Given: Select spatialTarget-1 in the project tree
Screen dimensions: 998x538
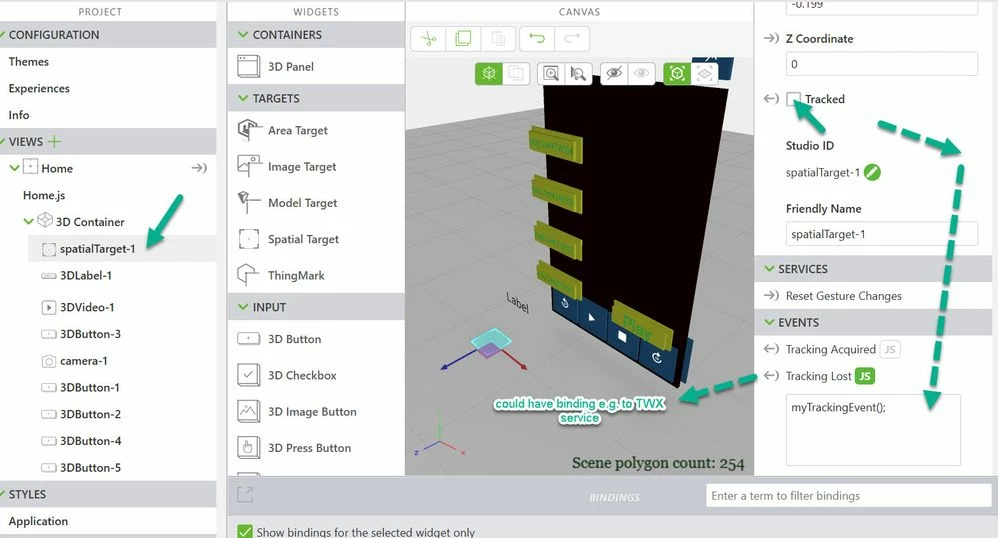Looking at the screenshot, I should (x=97, y=249).
